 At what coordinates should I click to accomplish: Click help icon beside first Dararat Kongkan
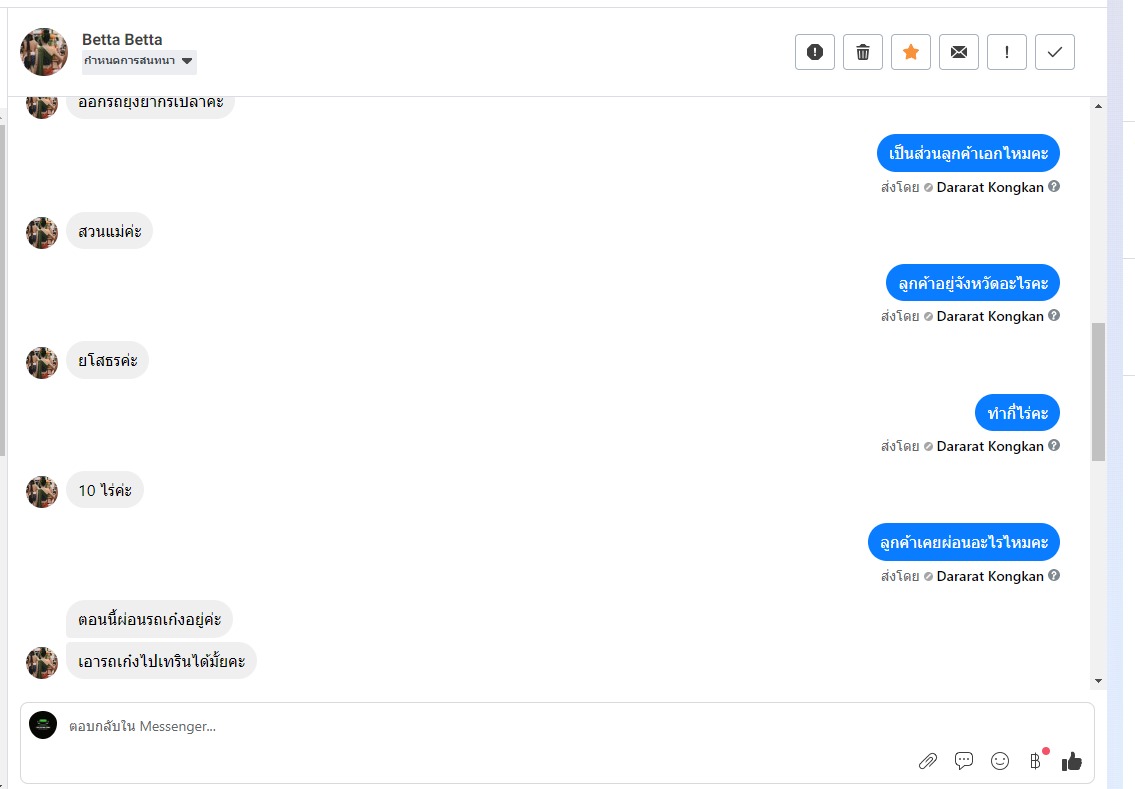pyautogui.click(x=1054, y=186)
